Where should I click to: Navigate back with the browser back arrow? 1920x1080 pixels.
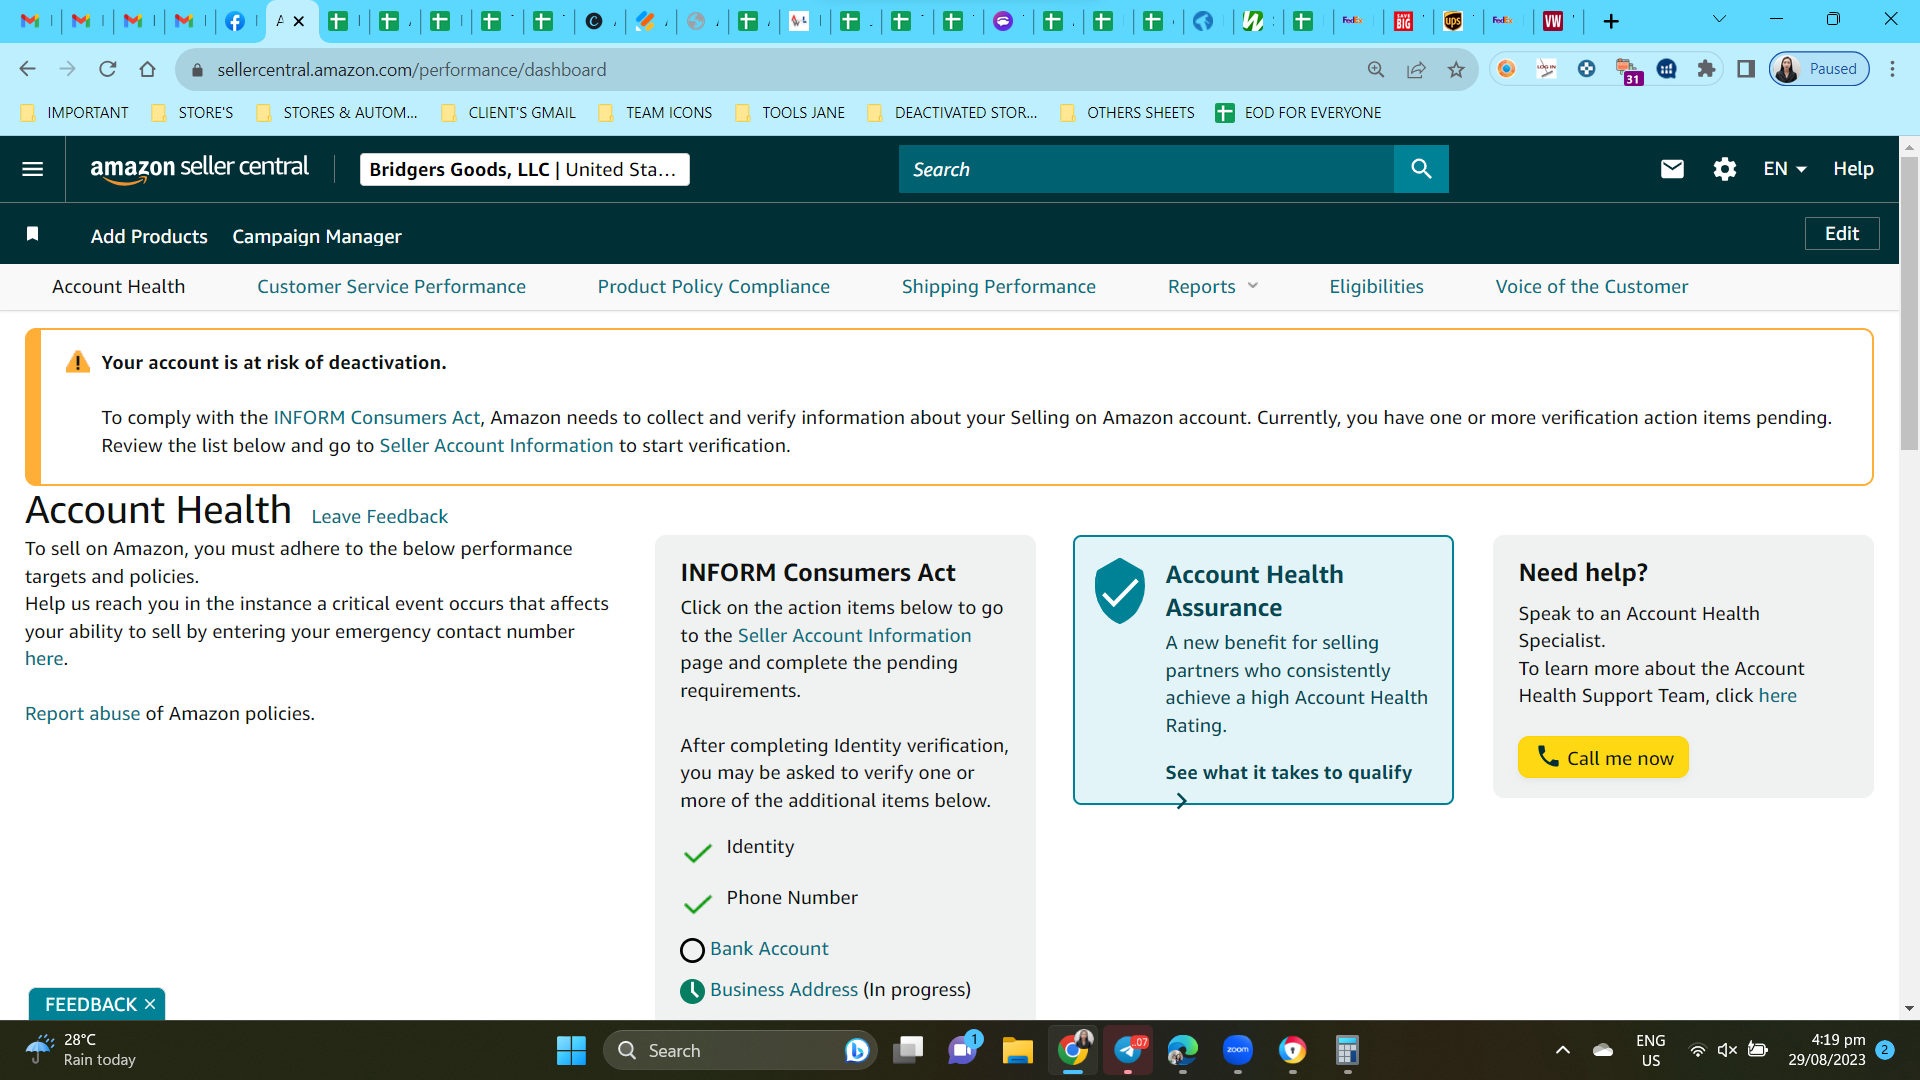[x=27, y=69]
